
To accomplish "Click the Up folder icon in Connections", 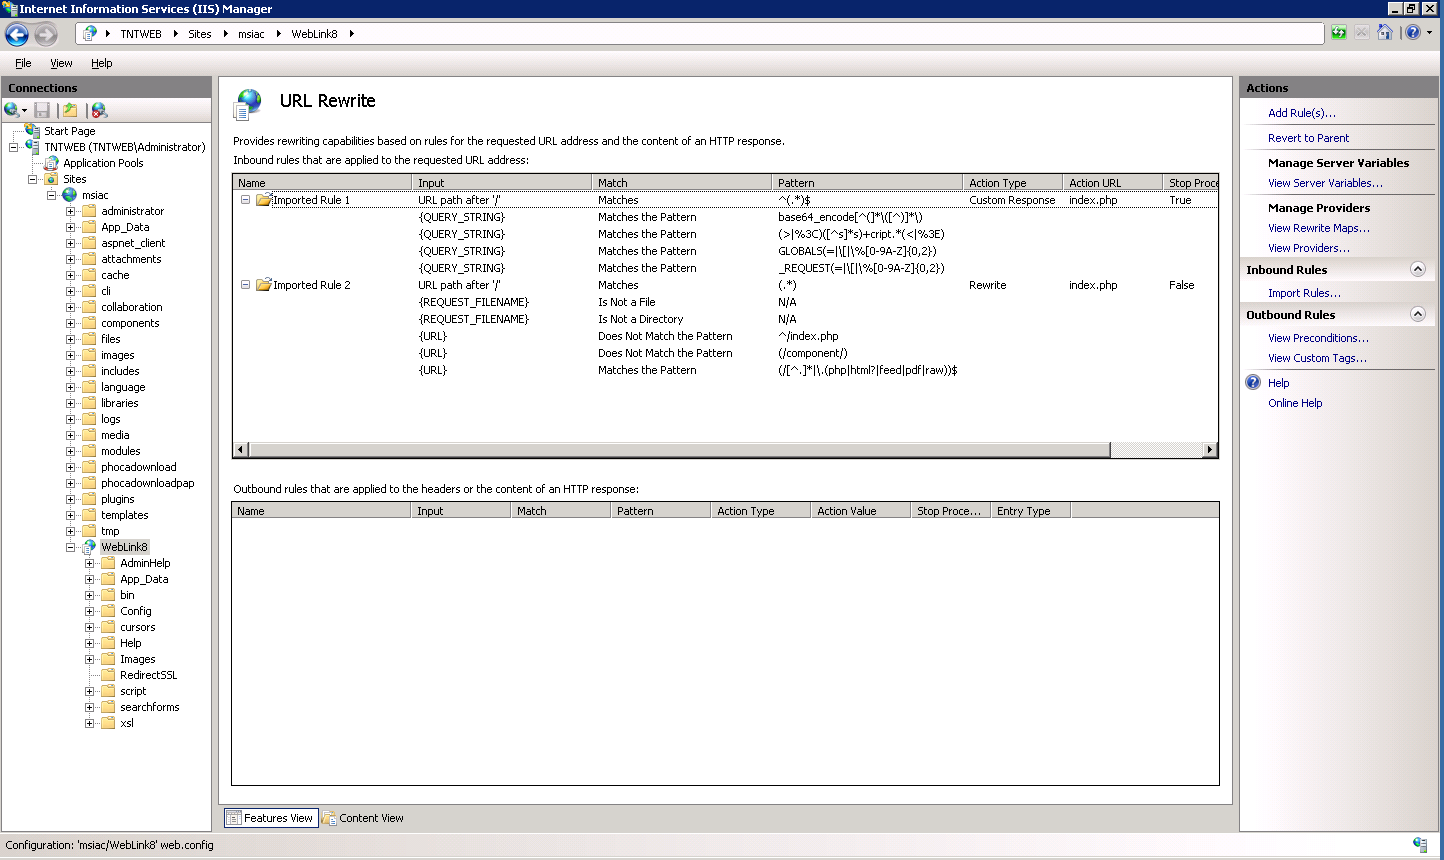I will pyautogui.click(x=69, y=110).
